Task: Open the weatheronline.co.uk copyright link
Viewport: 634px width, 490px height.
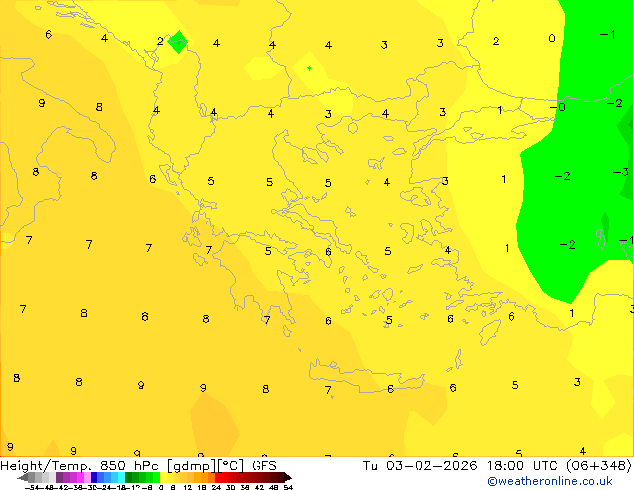Action: tap(550, 481)
